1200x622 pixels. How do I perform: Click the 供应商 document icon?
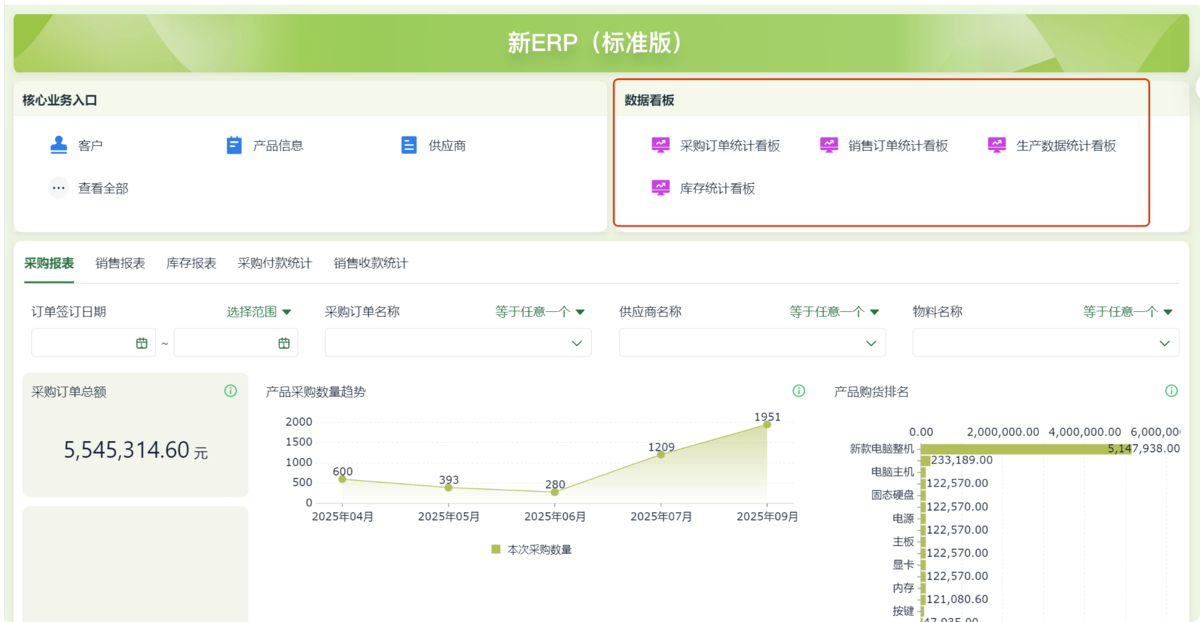point(409,145)
